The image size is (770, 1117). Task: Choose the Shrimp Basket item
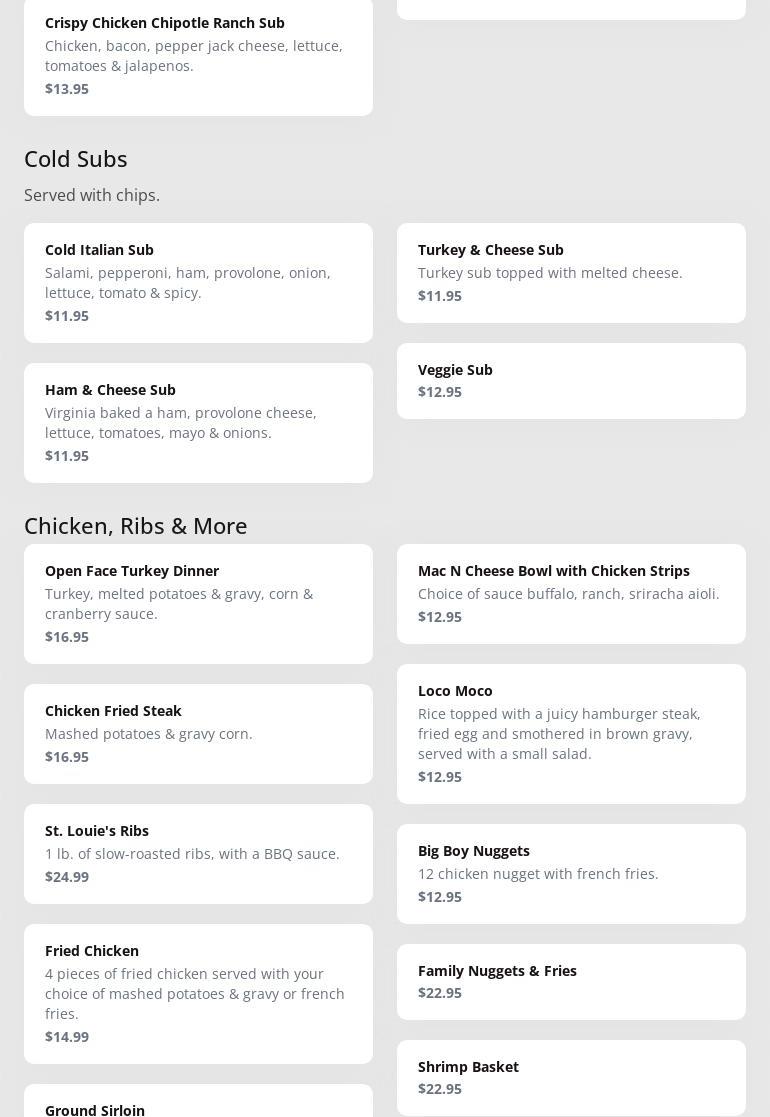(x=571, y=1077)
